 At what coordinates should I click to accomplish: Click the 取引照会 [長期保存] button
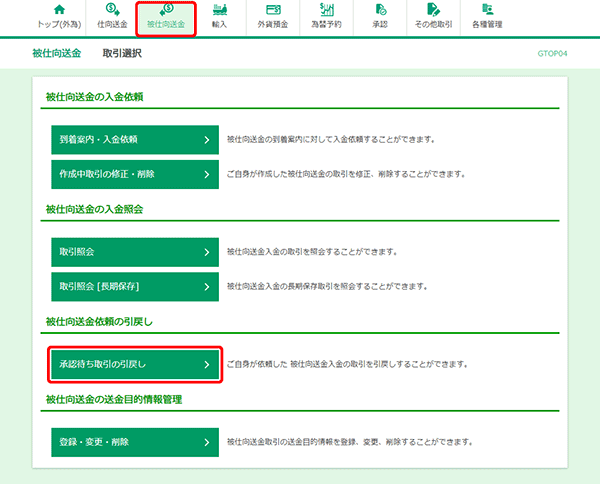click(135, 287)
